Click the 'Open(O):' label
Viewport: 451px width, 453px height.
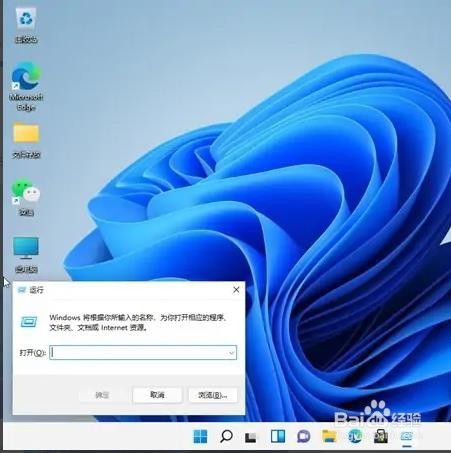coord(32,353)
